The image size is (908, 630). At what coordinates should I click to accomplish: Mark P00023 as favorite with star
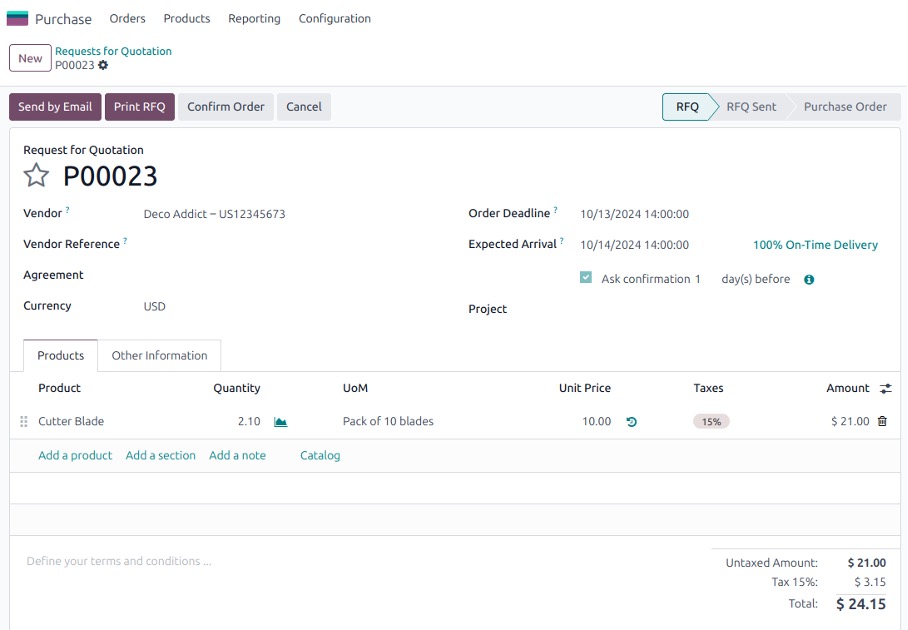click(36, 175)
